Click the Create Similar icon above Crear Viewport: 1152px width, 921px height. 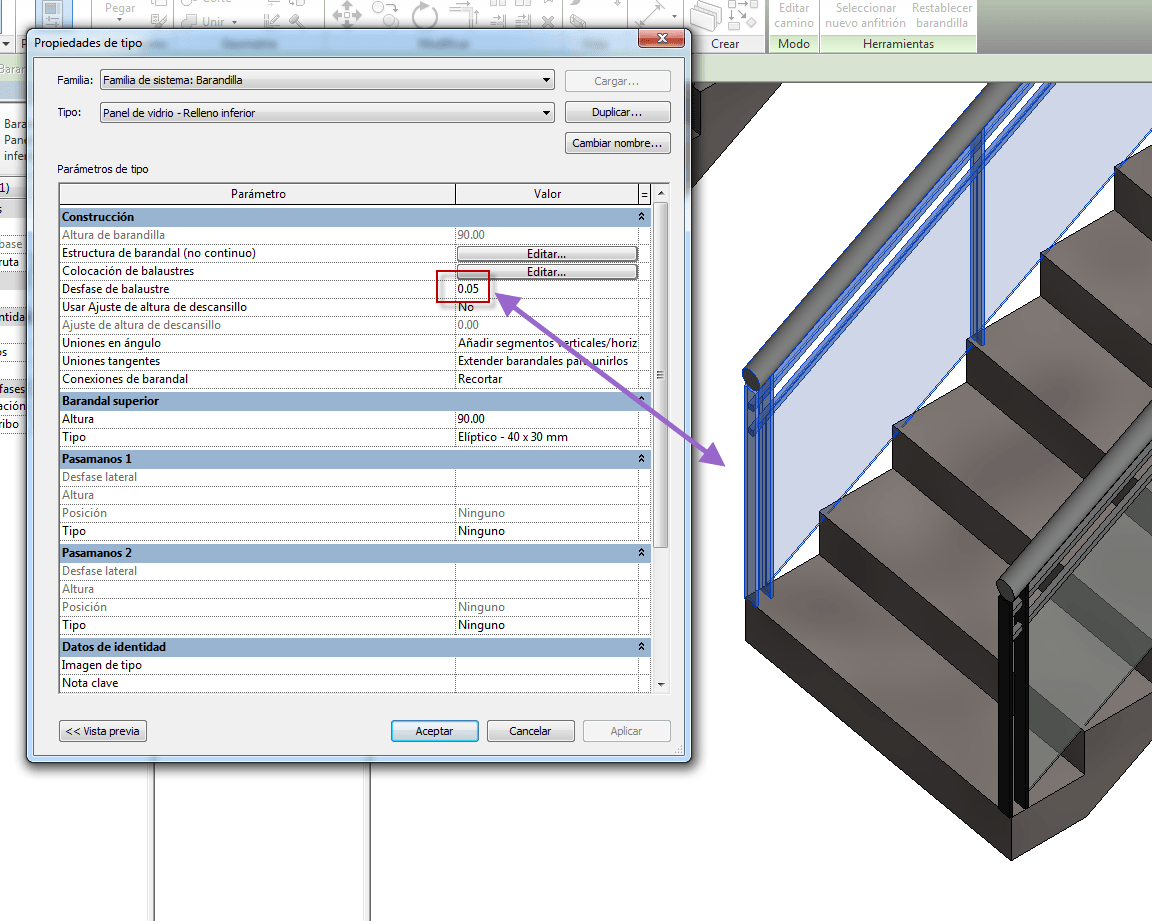[706, 15]
